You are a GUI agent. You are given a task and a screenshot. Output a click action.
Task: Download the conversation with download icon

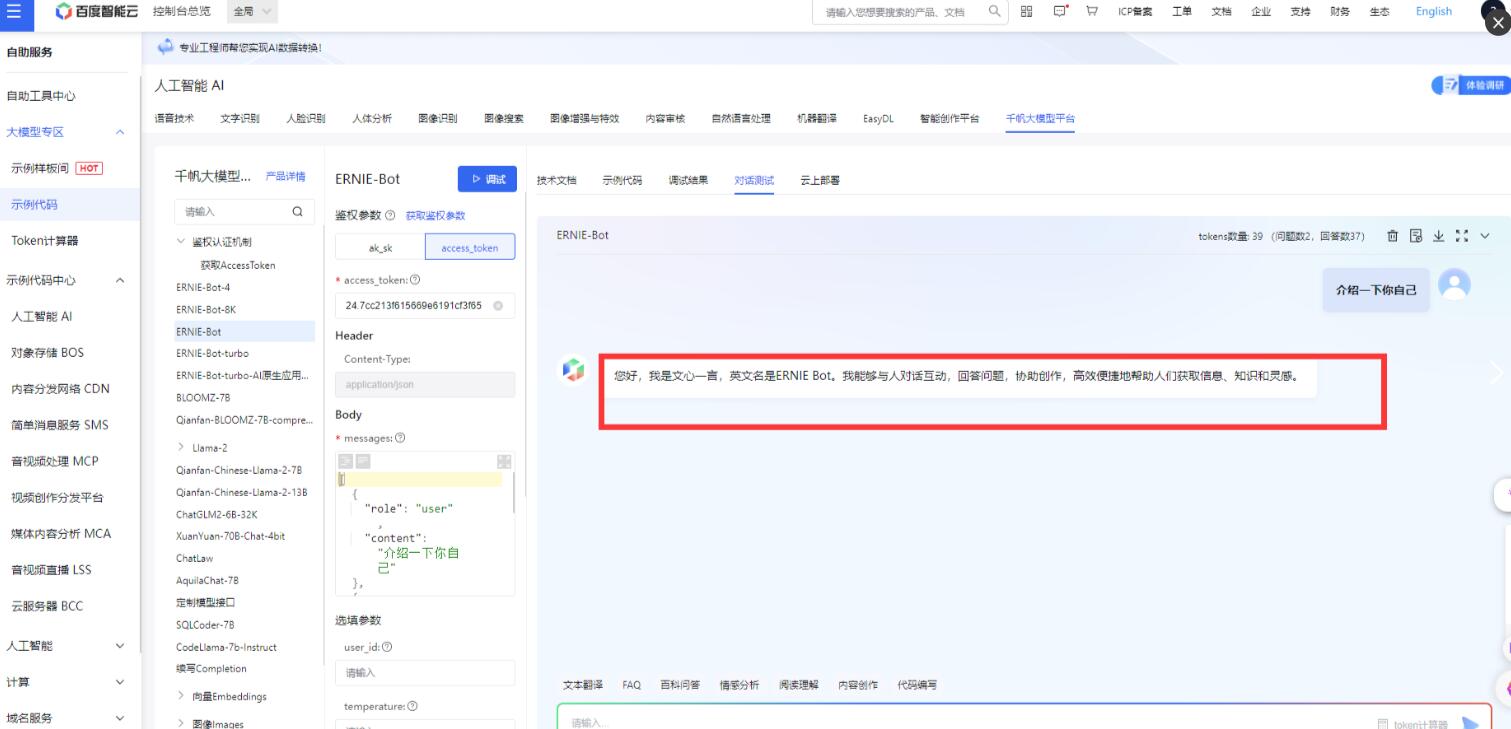pos(1439,236)
